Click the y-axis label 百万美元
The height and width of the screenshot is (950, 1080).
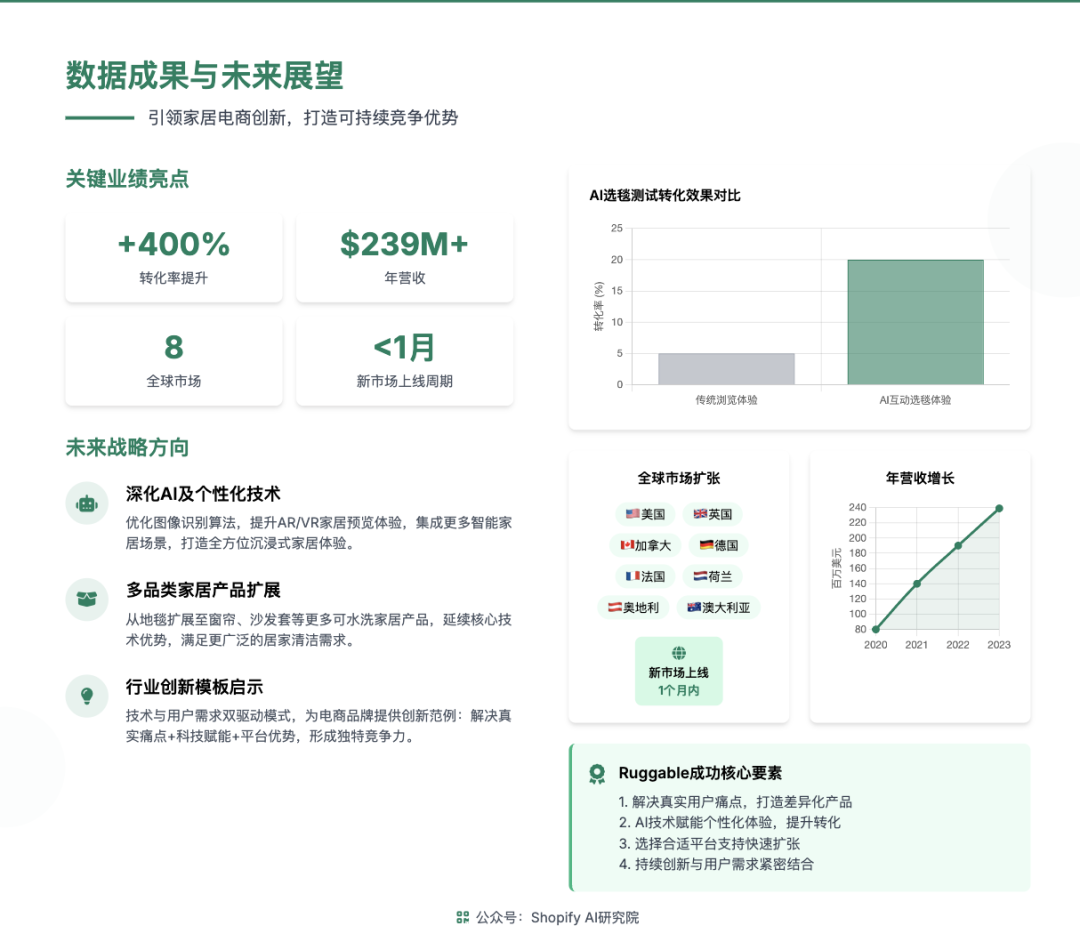pos(837,568)
